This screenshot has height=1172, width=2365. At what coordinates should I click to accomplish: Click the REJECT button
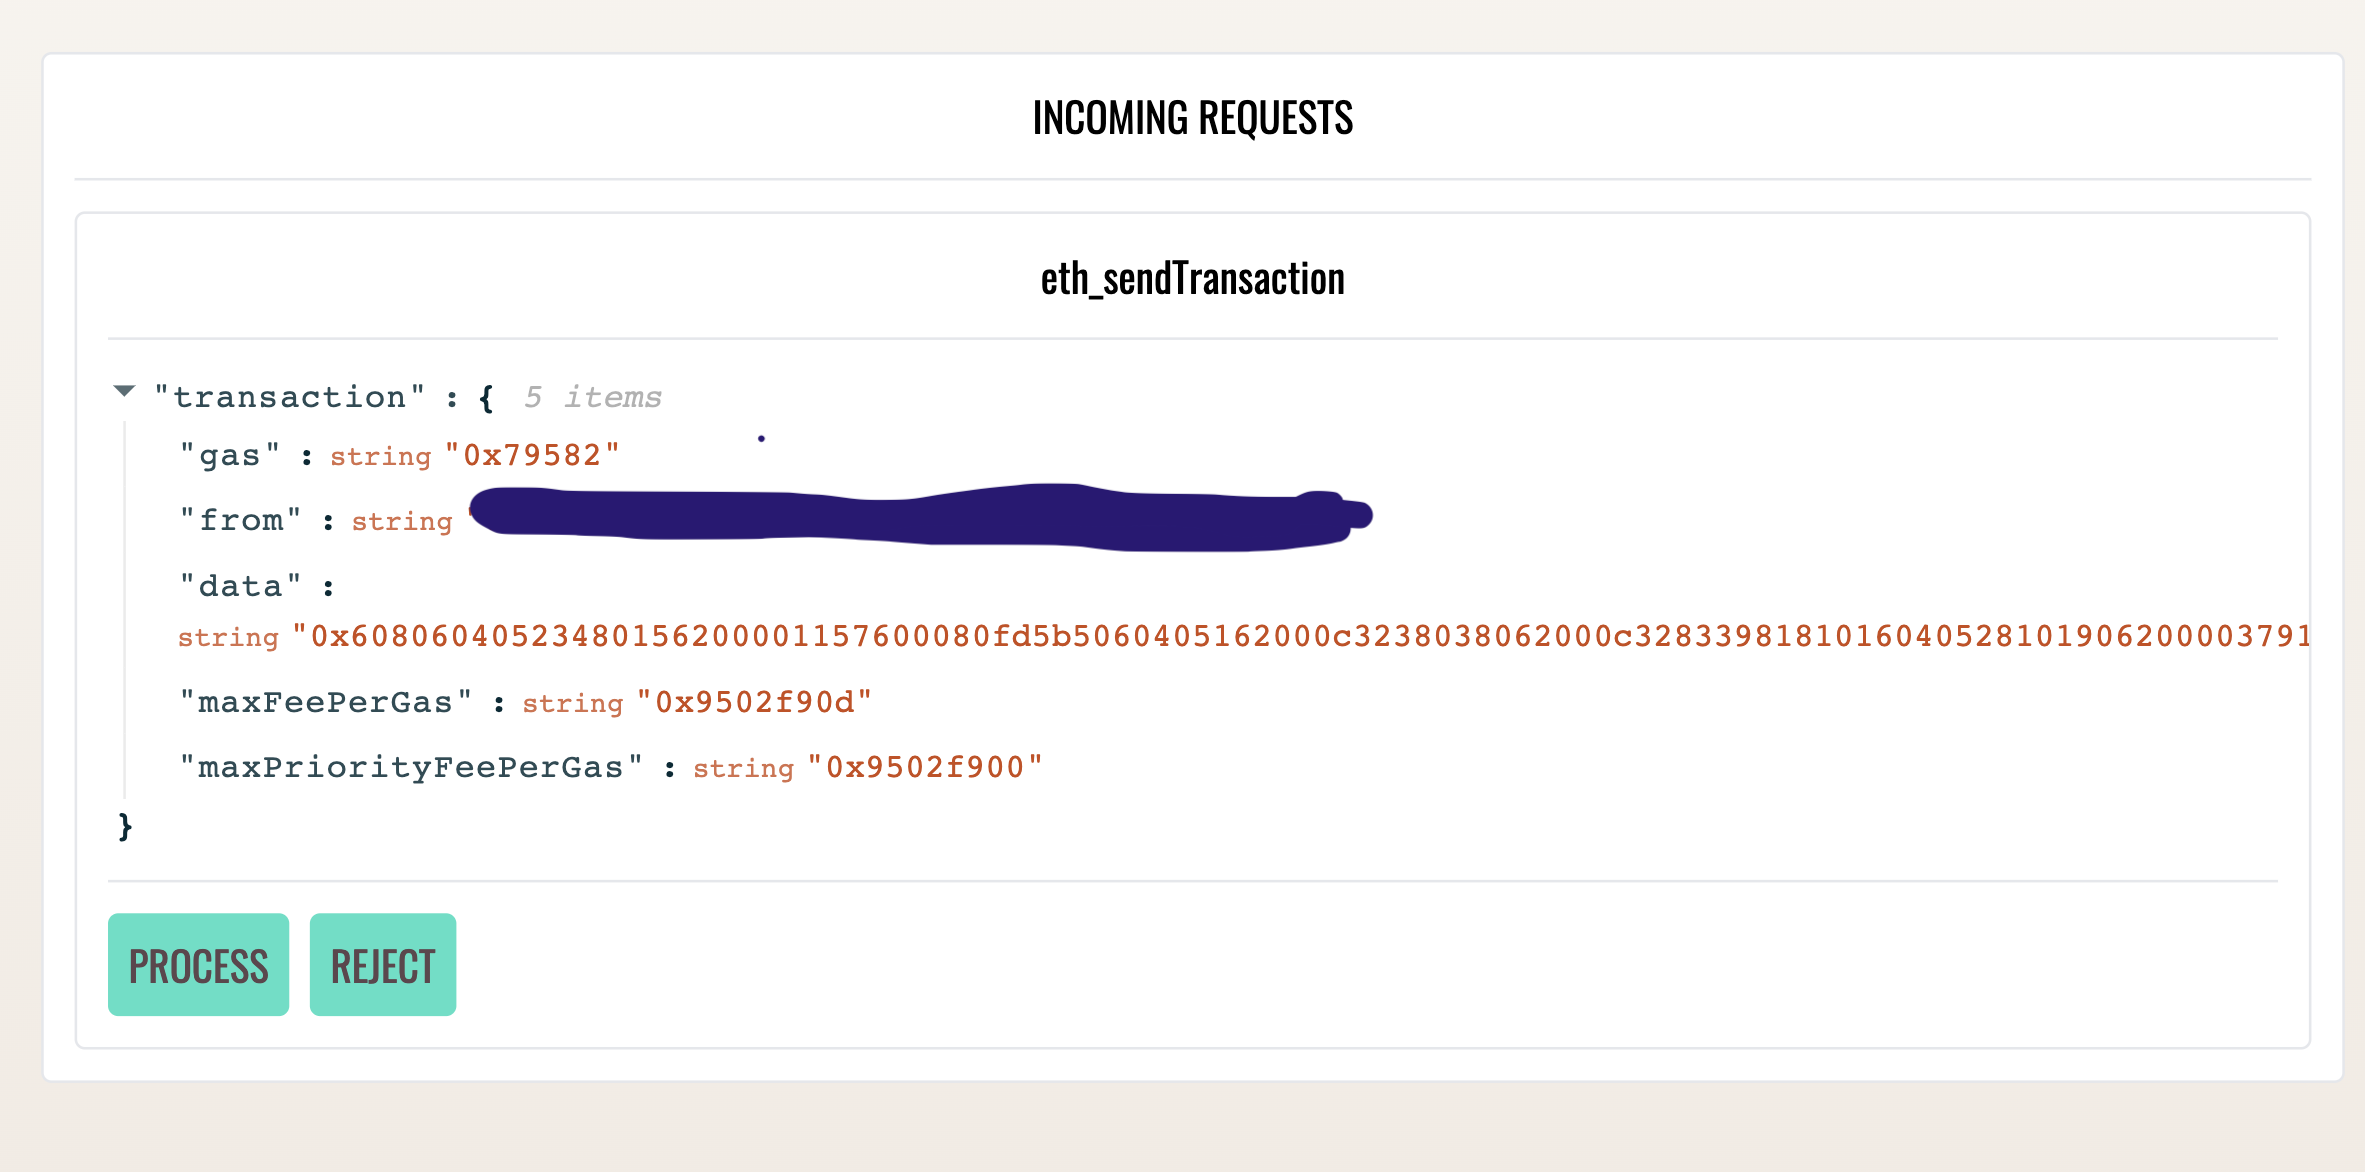(x=382, y=963)
